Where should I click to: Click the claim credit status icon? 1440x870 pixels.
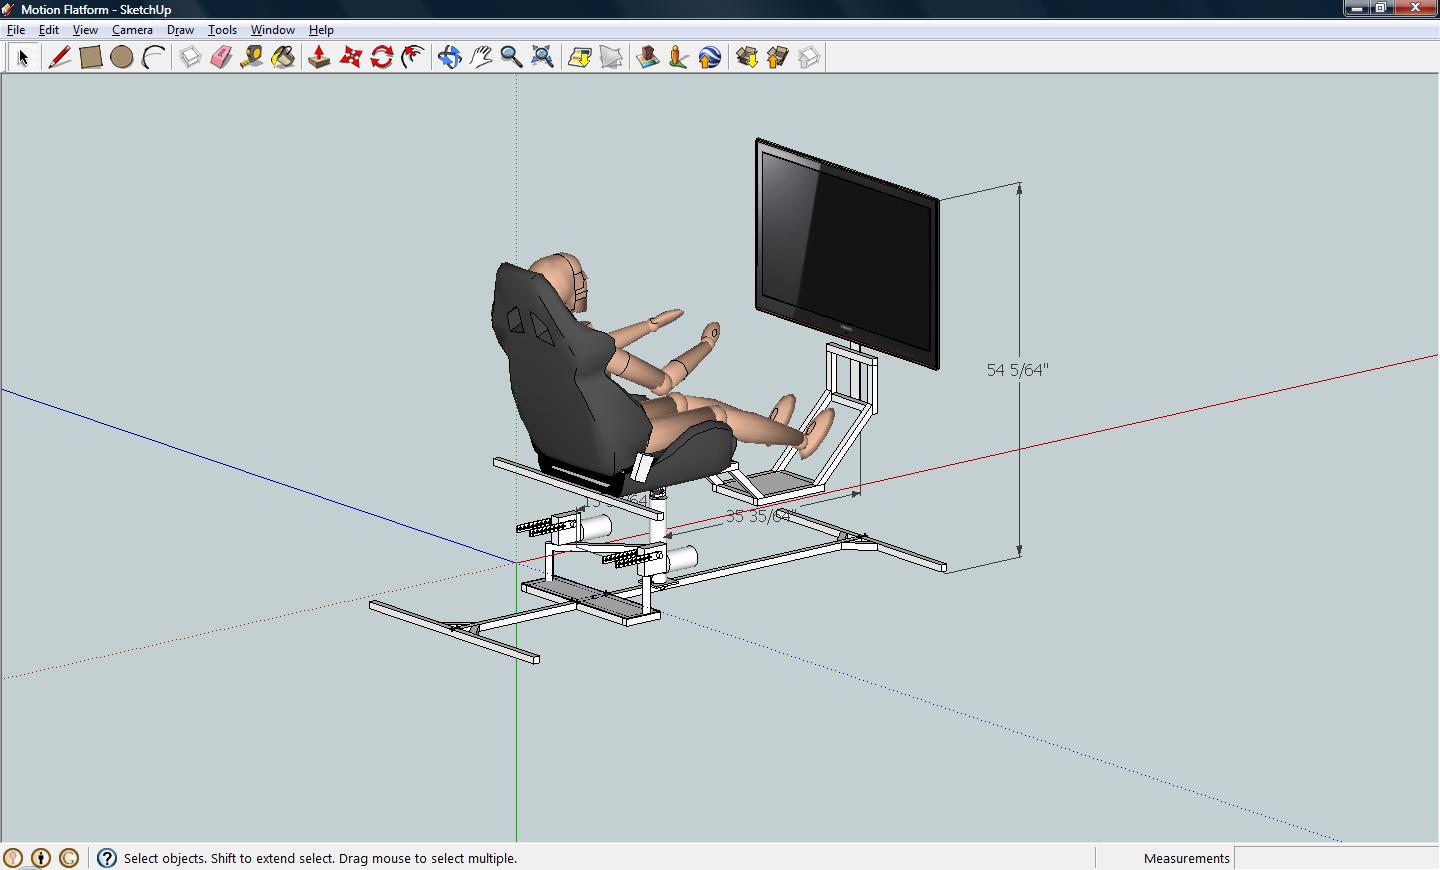tap(69, 858)
